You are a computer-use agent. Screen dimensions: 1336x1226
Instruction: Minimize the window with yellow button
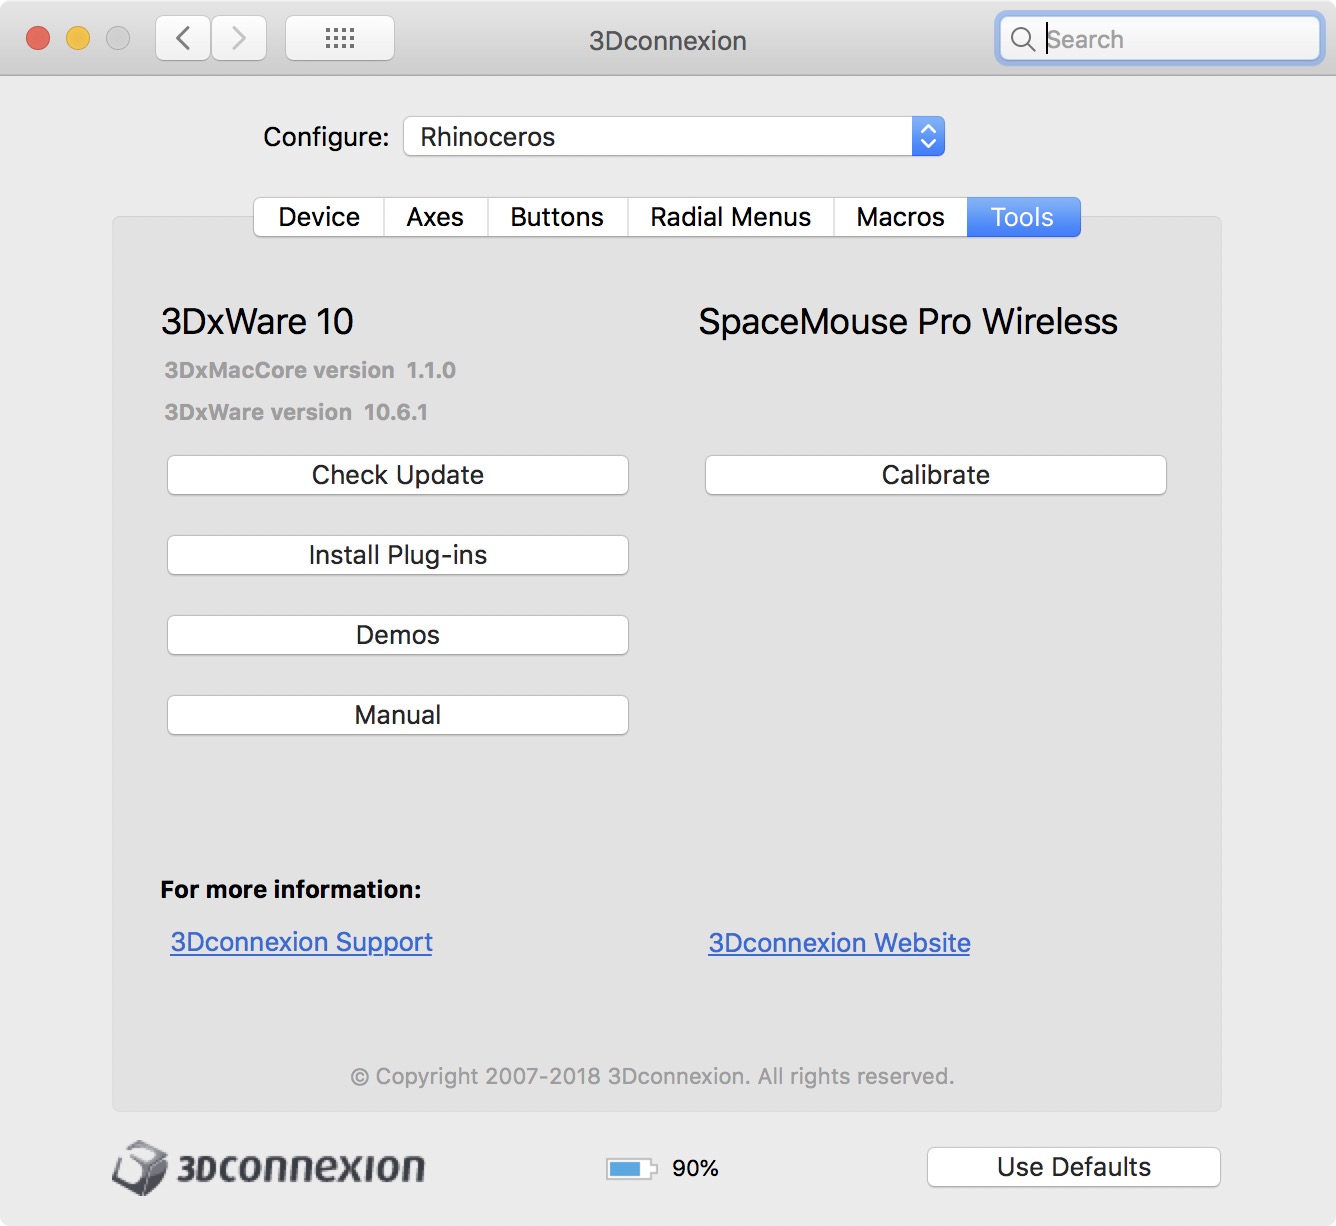(78, 38)
